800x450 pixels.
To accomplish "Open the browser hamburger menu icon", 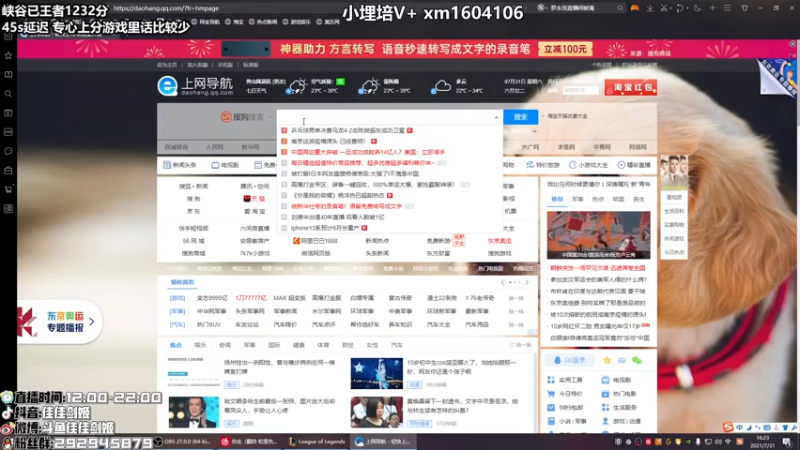I will [728, 8].
